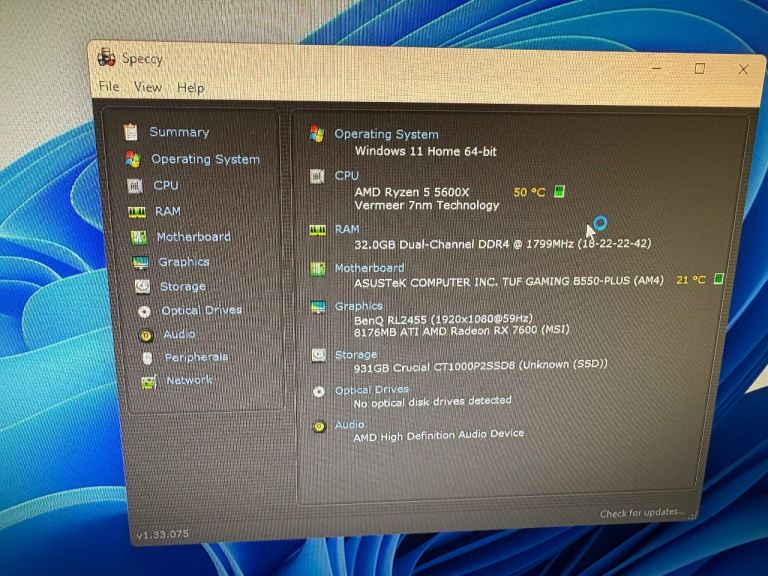Open the Help menu
Viewport: 768px width, 576px height.
tap(191, 88)
